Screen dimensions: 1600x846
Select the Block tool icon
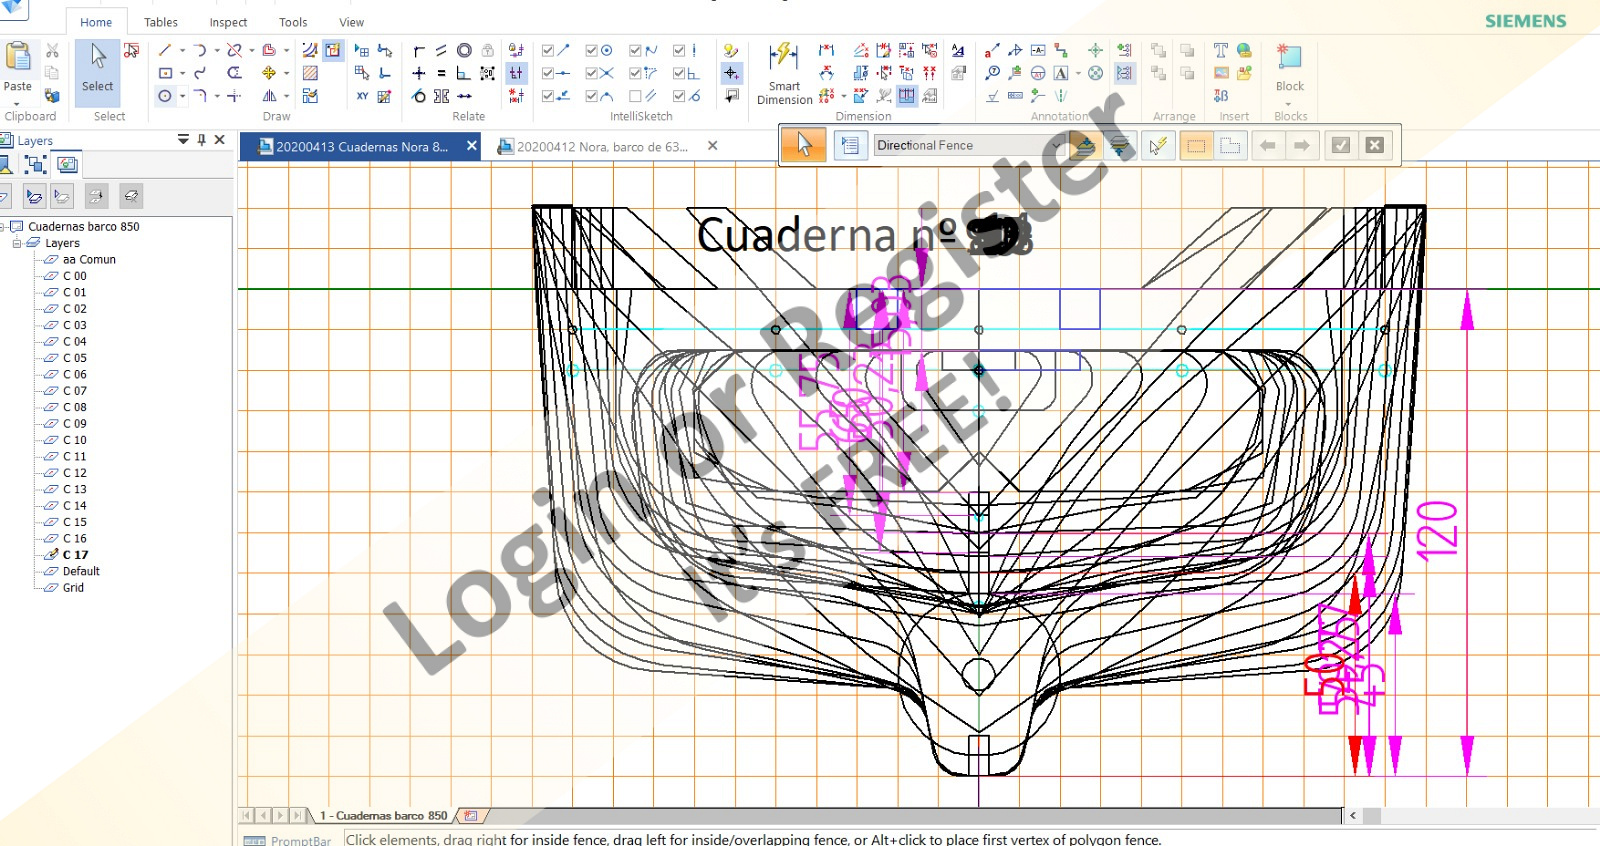coord(1289,60)
